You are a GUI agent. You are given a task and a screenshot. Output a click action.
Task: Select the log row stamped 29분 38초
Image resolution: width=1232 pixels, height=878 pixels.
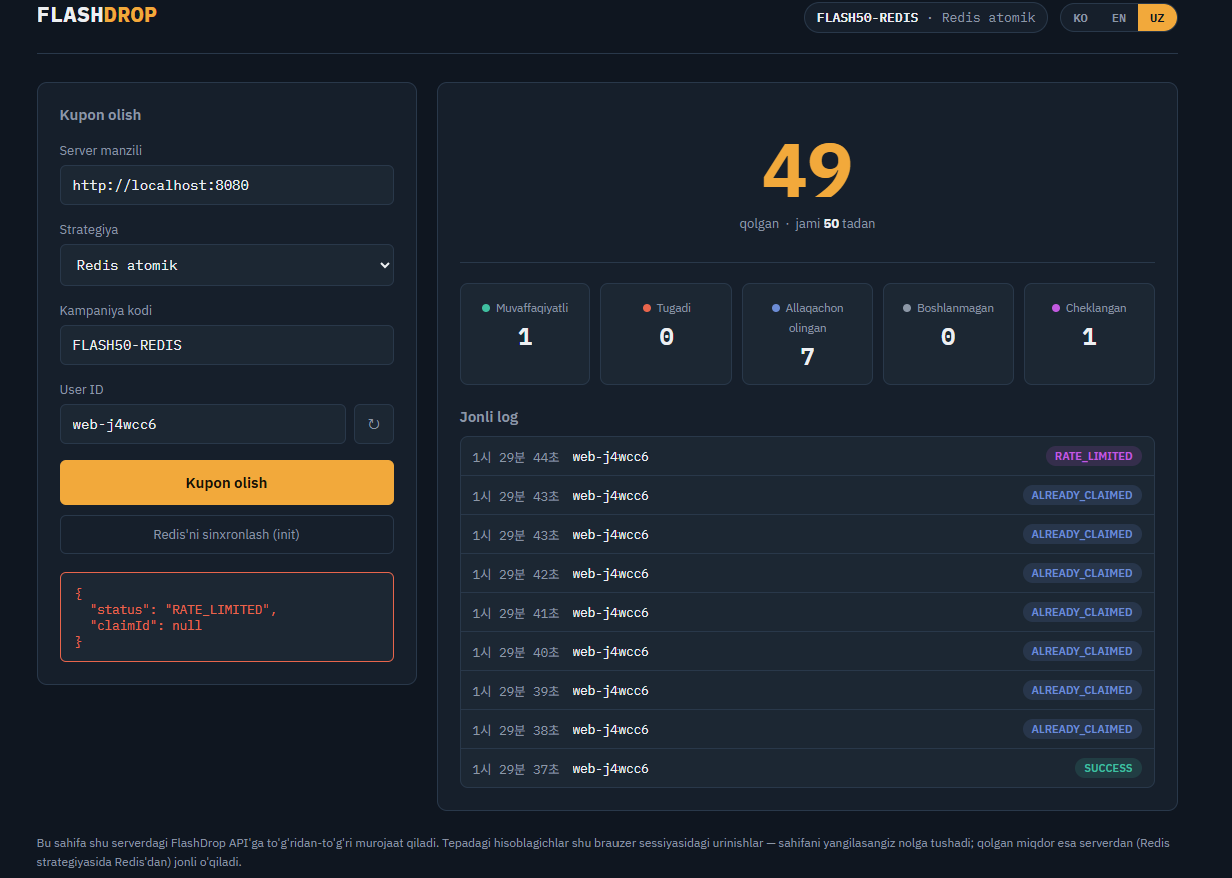807,730
